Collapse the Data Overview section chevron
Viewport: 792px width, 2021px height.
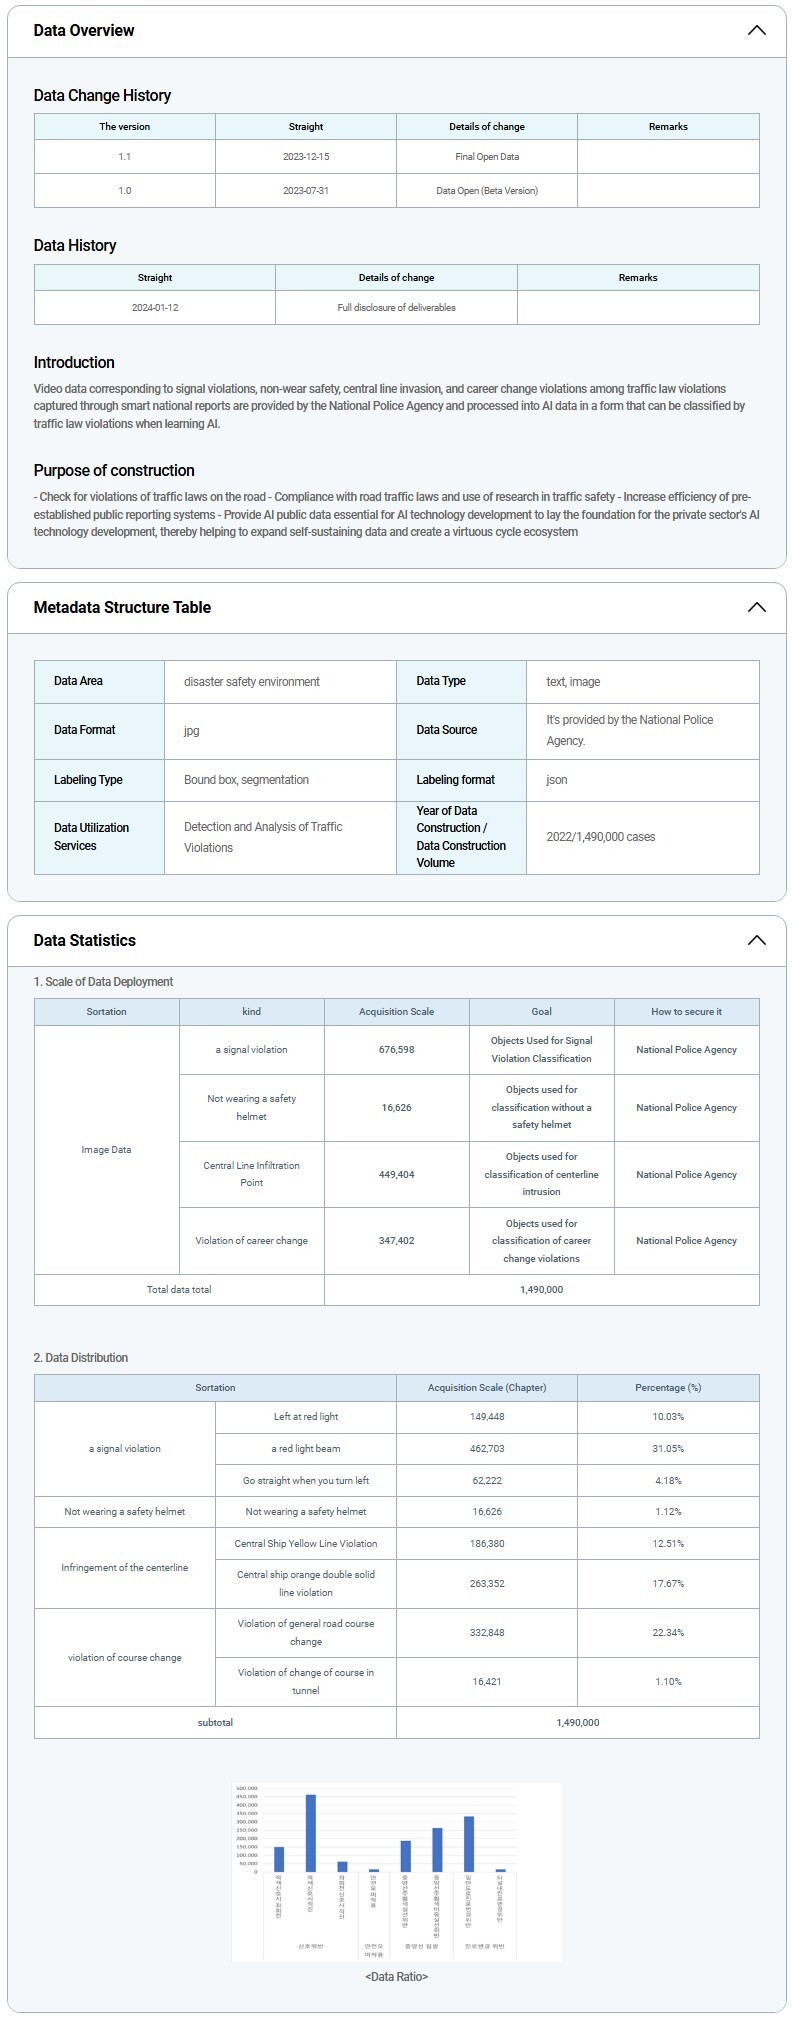click(x=756, y=30)
